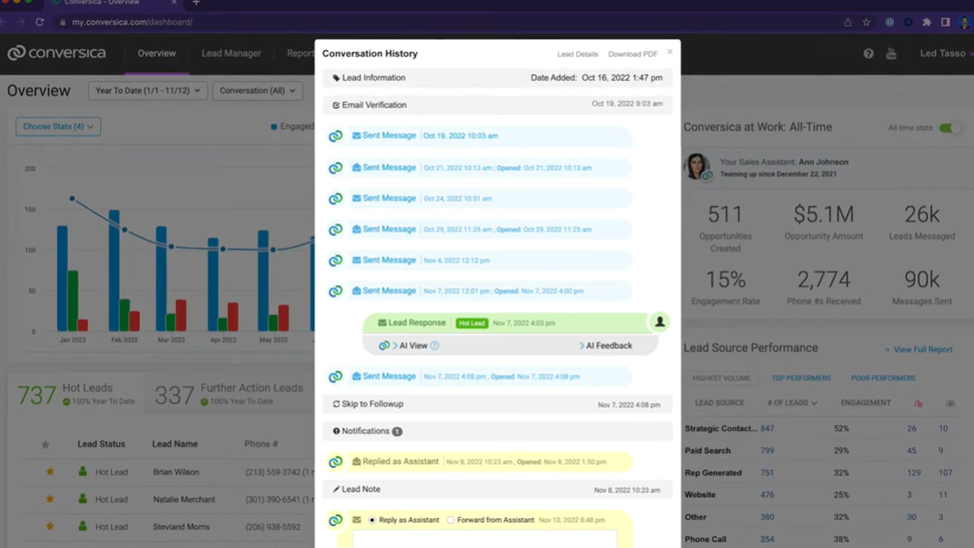
Task: Toggle the All-time stats switch
Action: (x=949, y=128)
